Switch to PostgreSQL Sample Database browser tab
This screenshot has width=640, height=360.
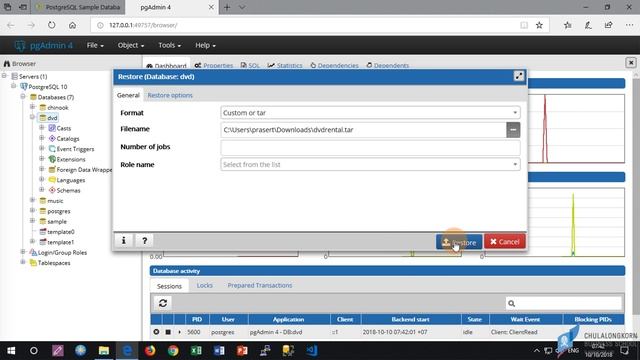78,7
